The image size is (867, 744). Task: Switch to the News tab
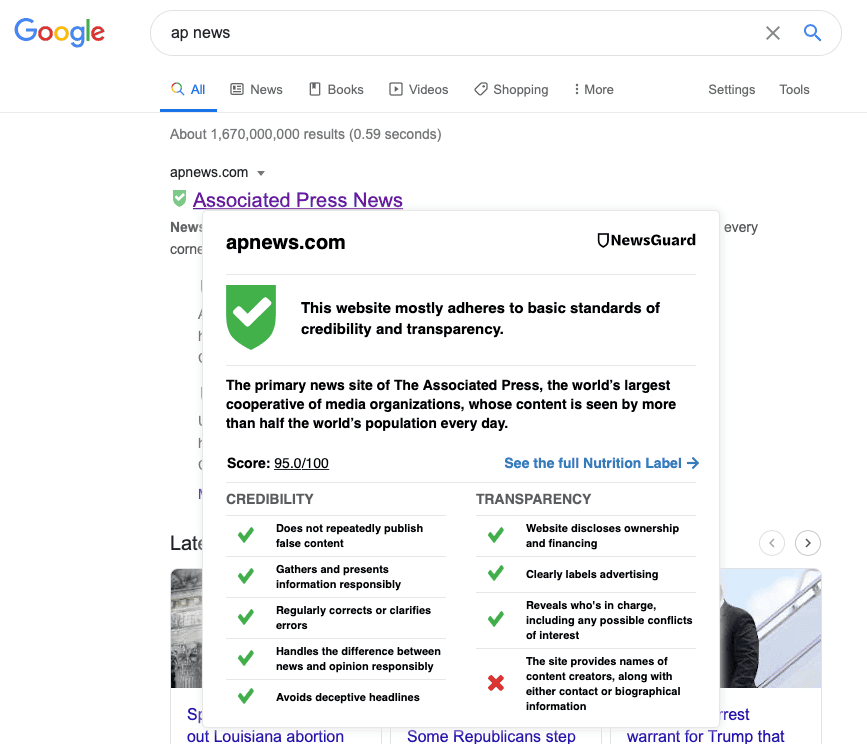[x=256, y=89]
